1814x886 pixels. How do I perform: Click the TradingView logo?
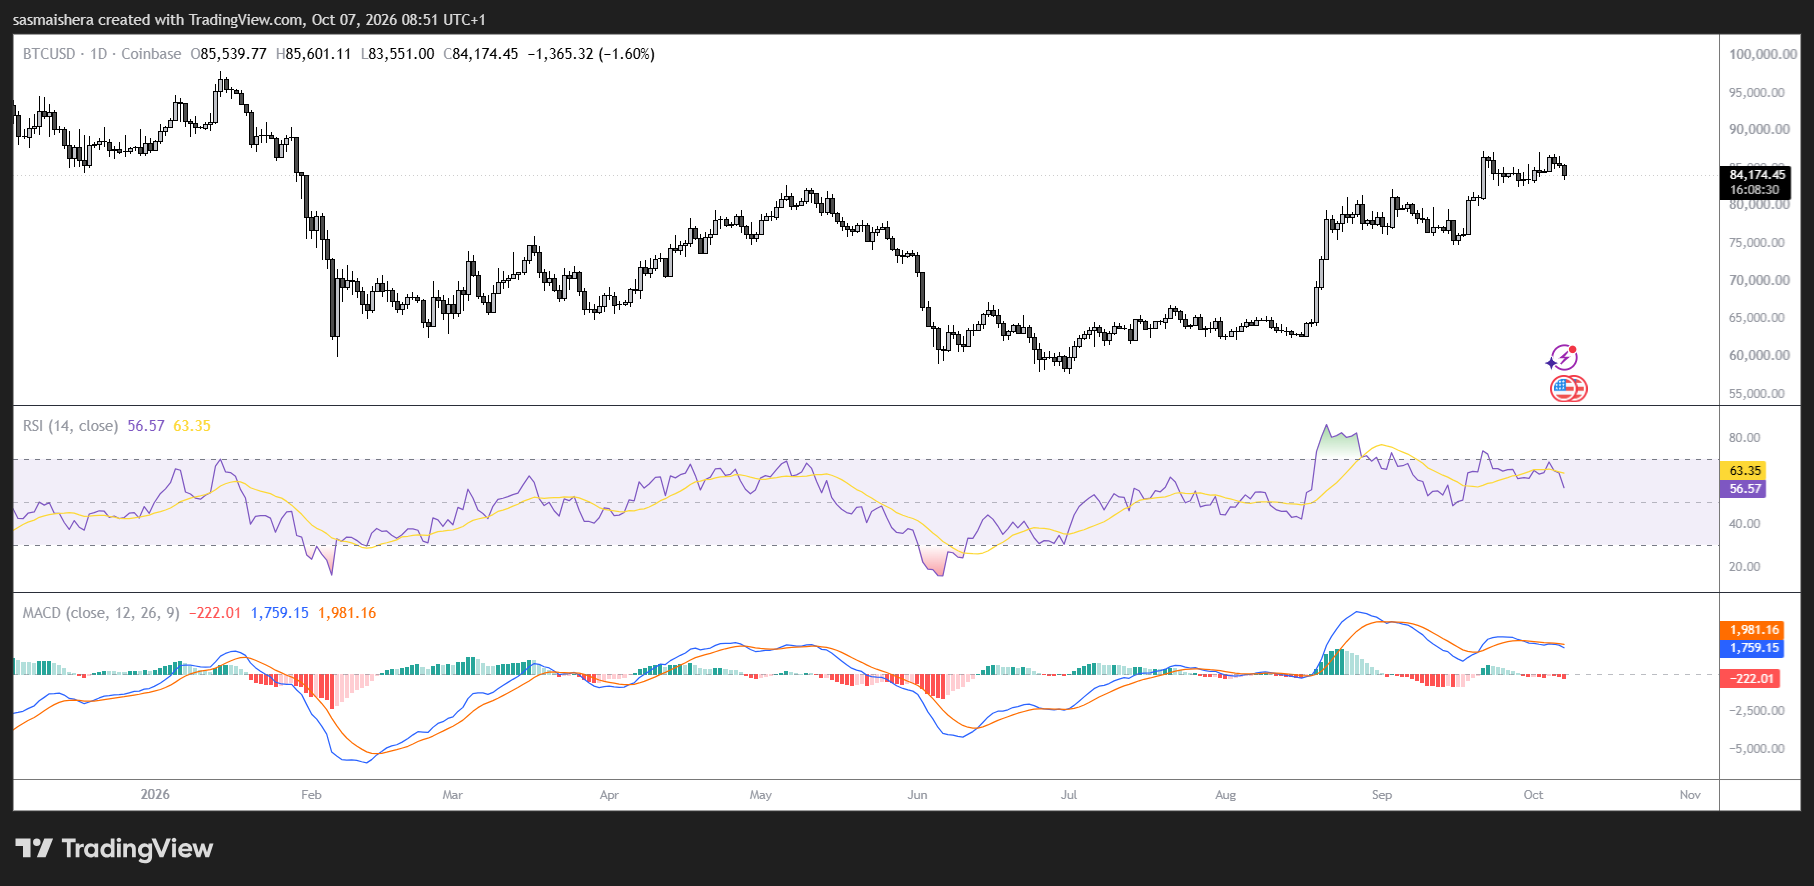[x=114, y=848]
